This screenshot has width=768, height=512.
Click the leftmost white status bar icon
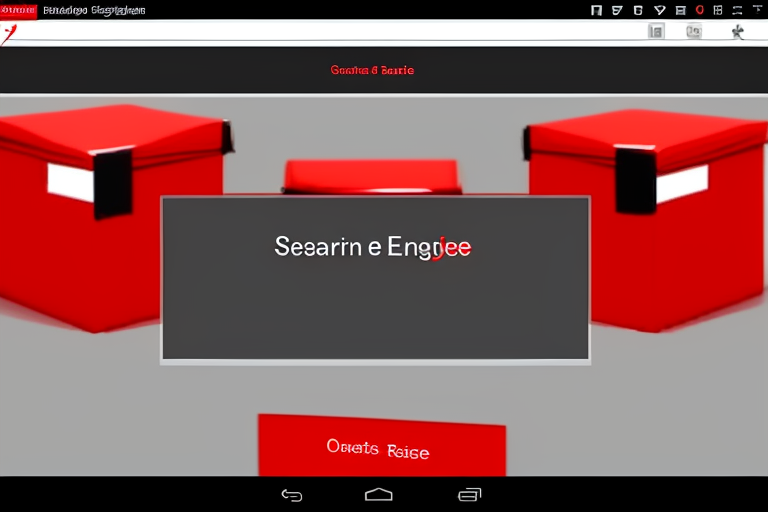pos(596,10)
